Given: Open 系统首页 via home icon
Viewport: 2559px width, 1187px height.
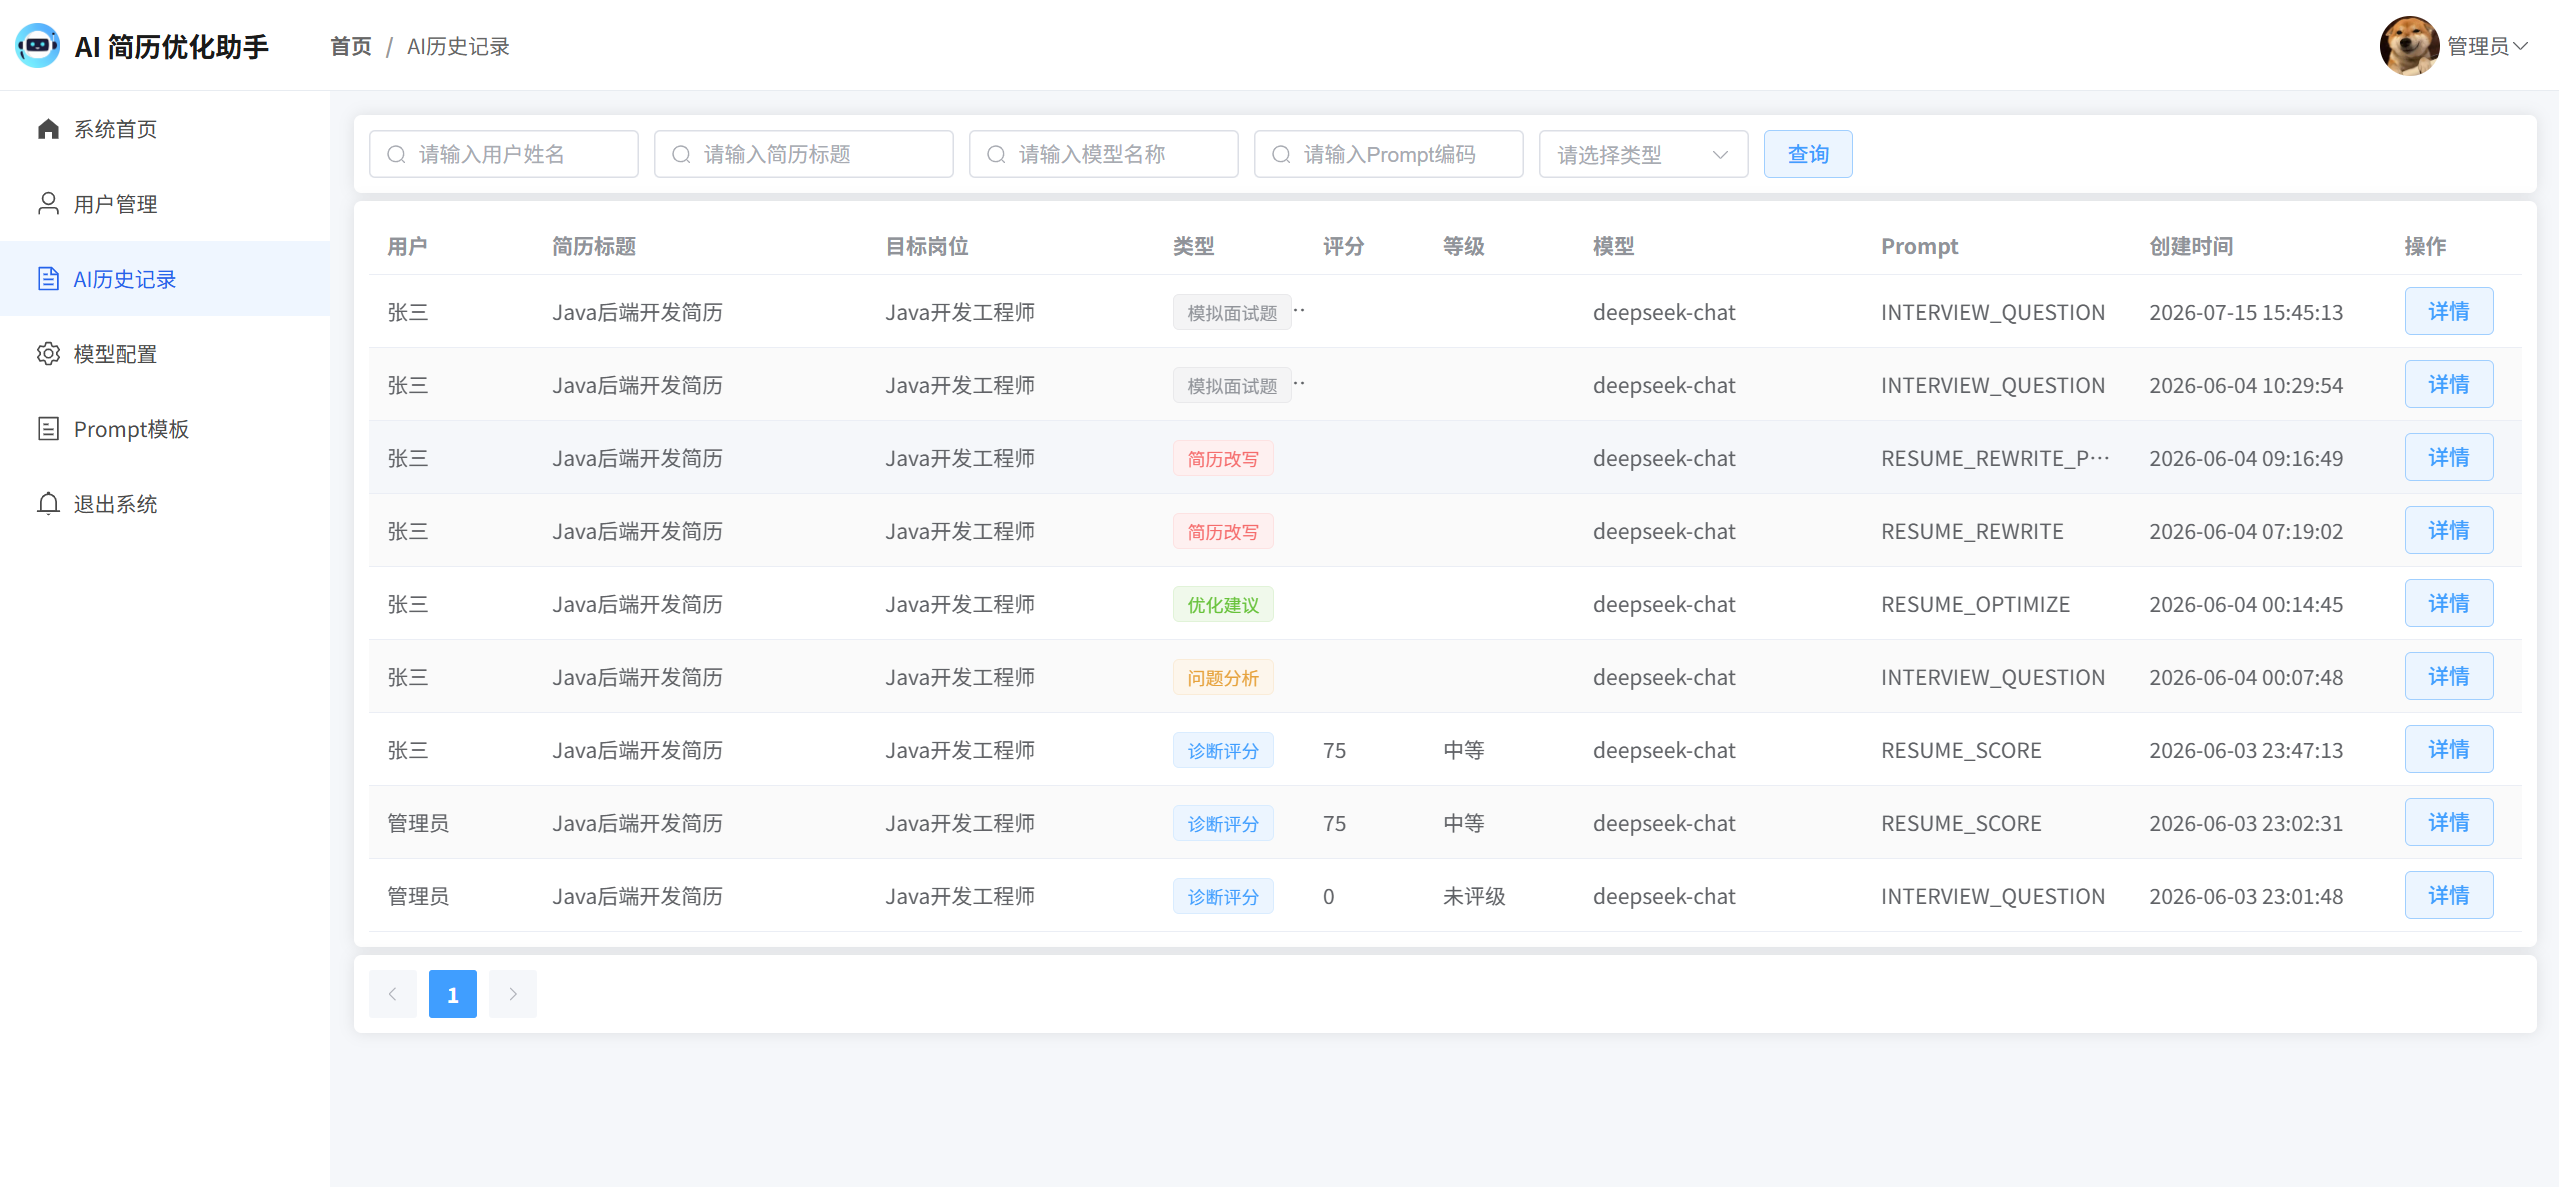Looking at the screenshot, I should (48, 129).
